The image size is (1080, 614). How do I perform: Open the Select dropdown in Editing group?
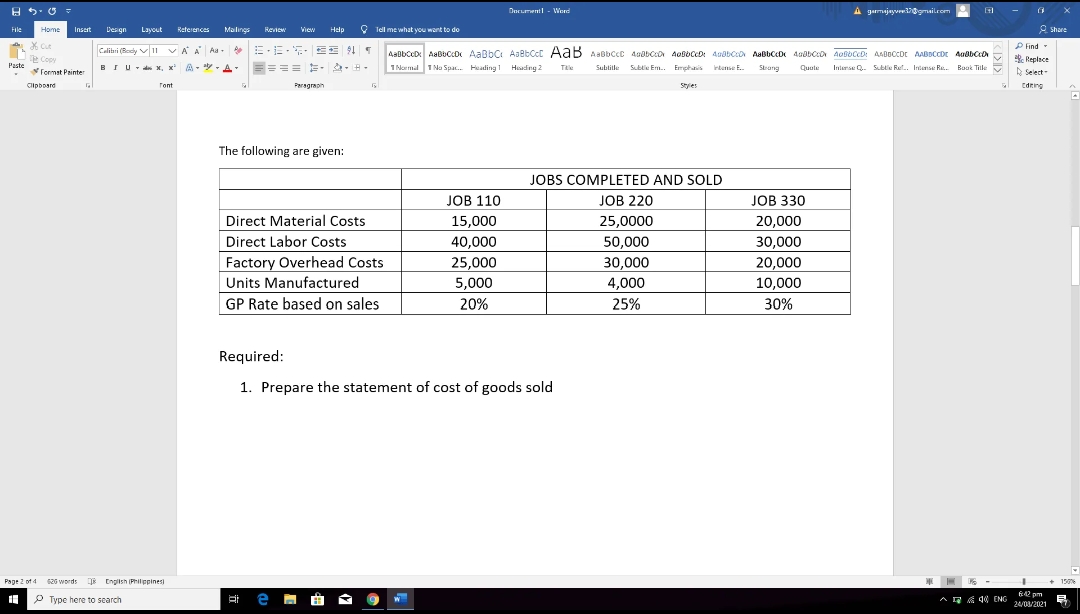click(1031, 71)
